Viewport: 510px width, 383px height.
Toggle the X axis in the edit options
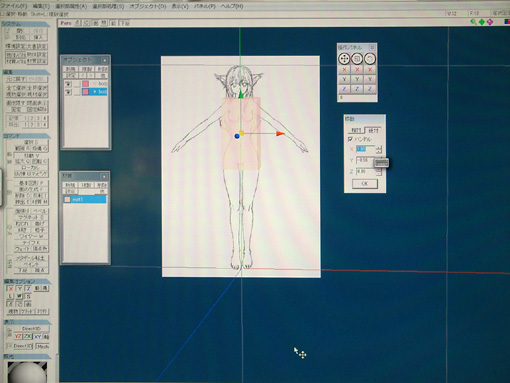click(x=11, y=289)
